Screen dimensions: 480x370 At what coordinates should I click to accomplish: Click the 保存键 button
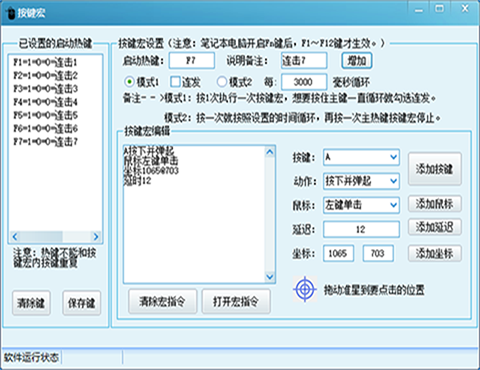82,303
